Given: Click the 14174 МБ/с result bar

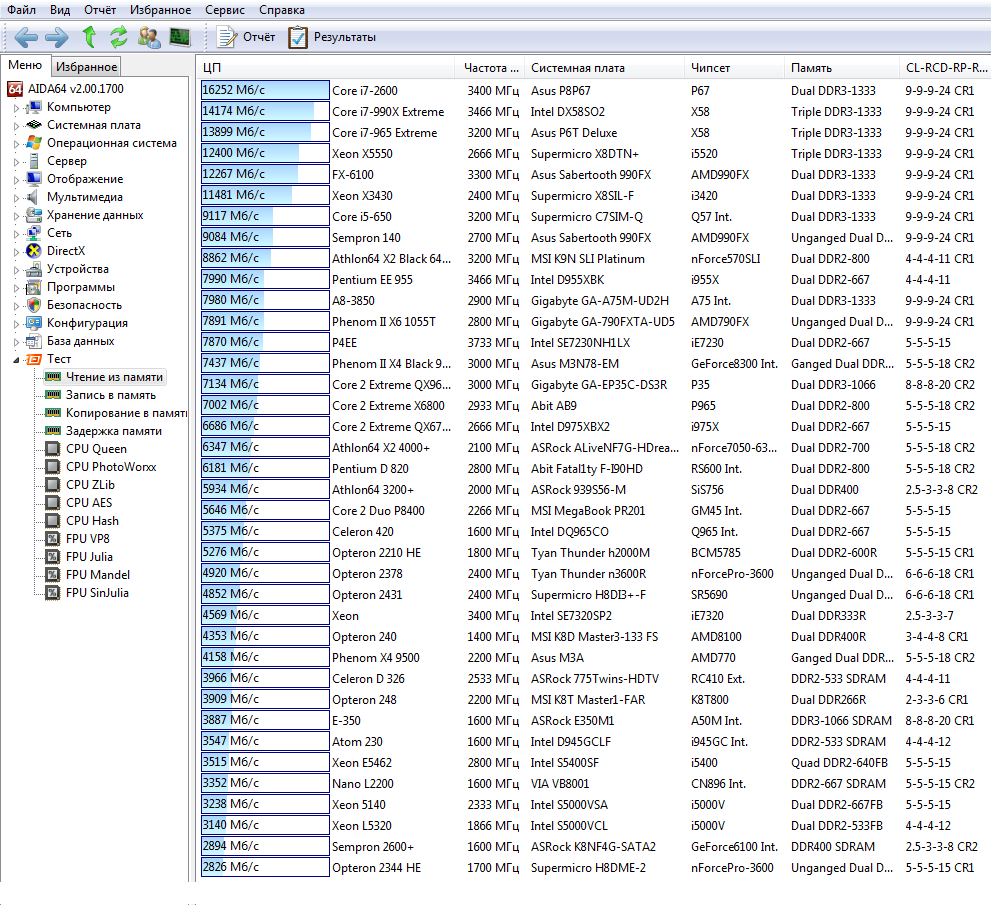Looking at the screenshot, I should coord(265,111).
